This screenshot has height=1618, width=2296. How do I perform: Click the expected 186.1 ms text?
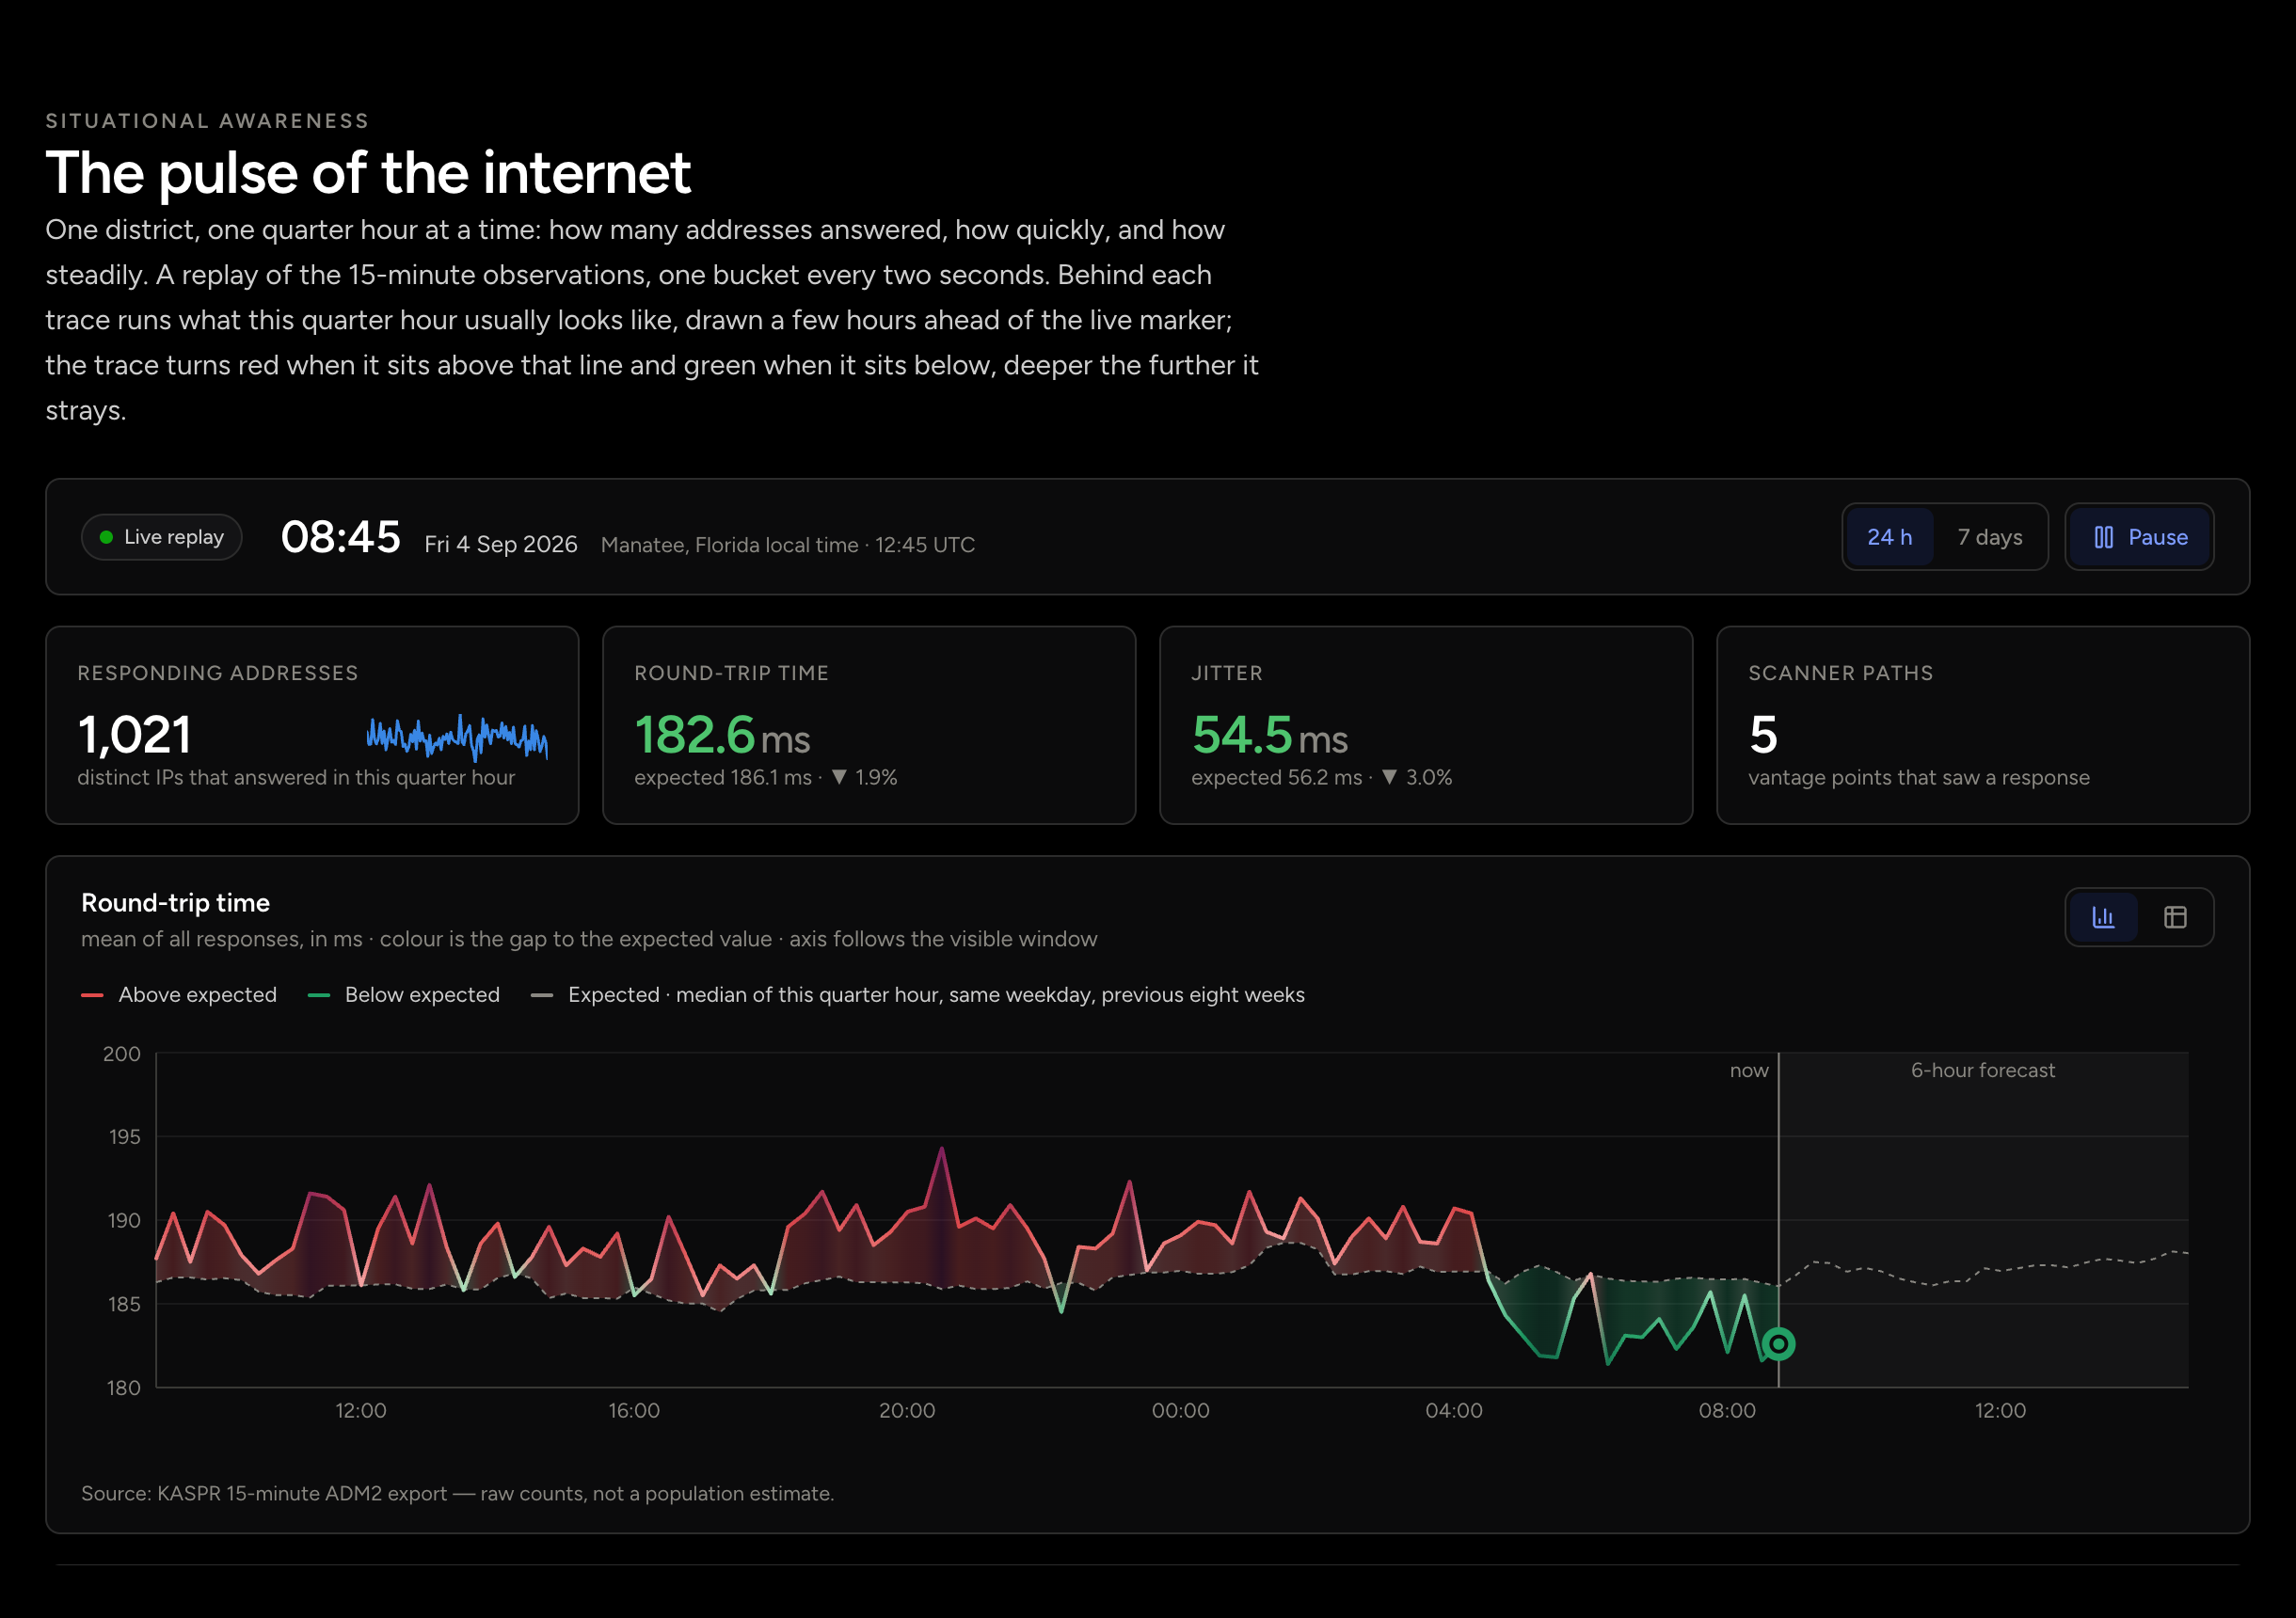coord(723,777)
